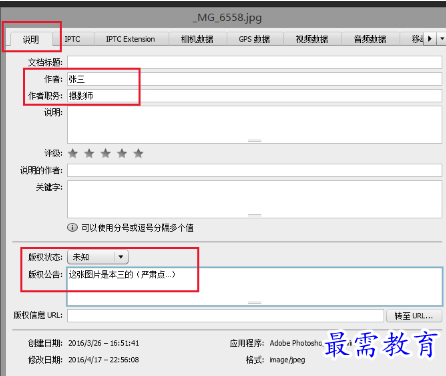Click the application value Adobe Photoshop
The image size is (446, 376).
296,343
